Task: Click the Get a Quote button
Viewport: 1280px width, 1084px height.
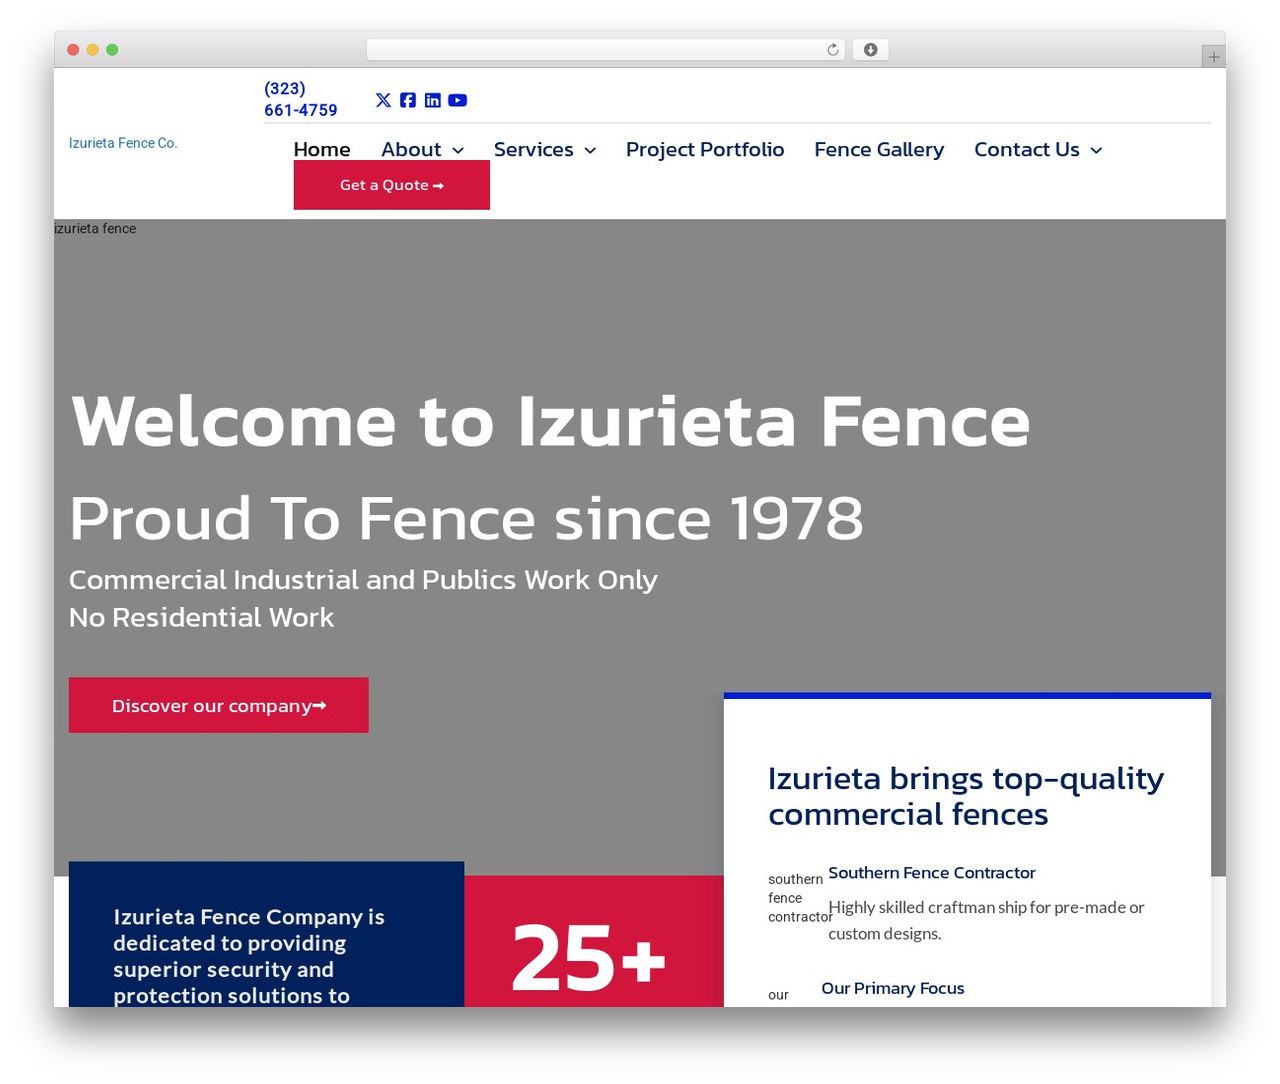Action: [x=392, y=185]
